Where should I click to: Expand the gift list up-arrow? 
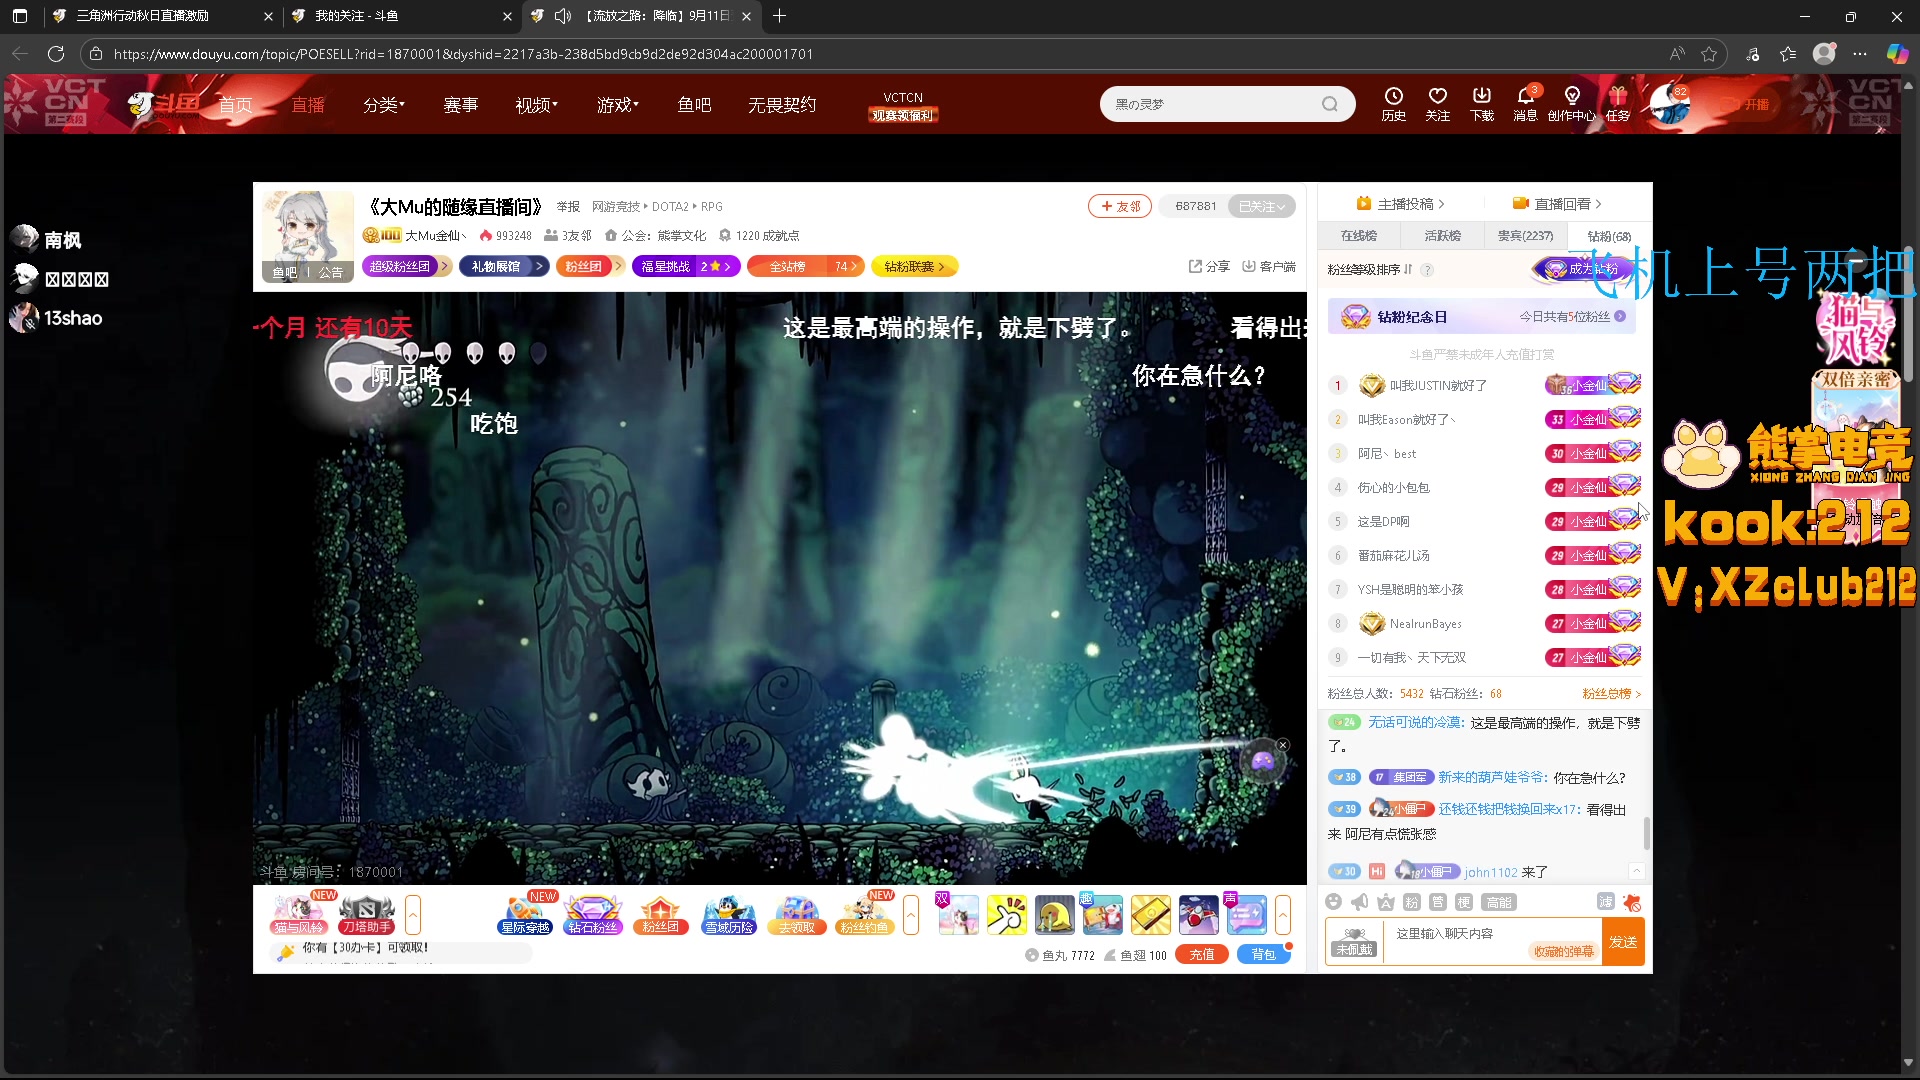coord(1283,915)
